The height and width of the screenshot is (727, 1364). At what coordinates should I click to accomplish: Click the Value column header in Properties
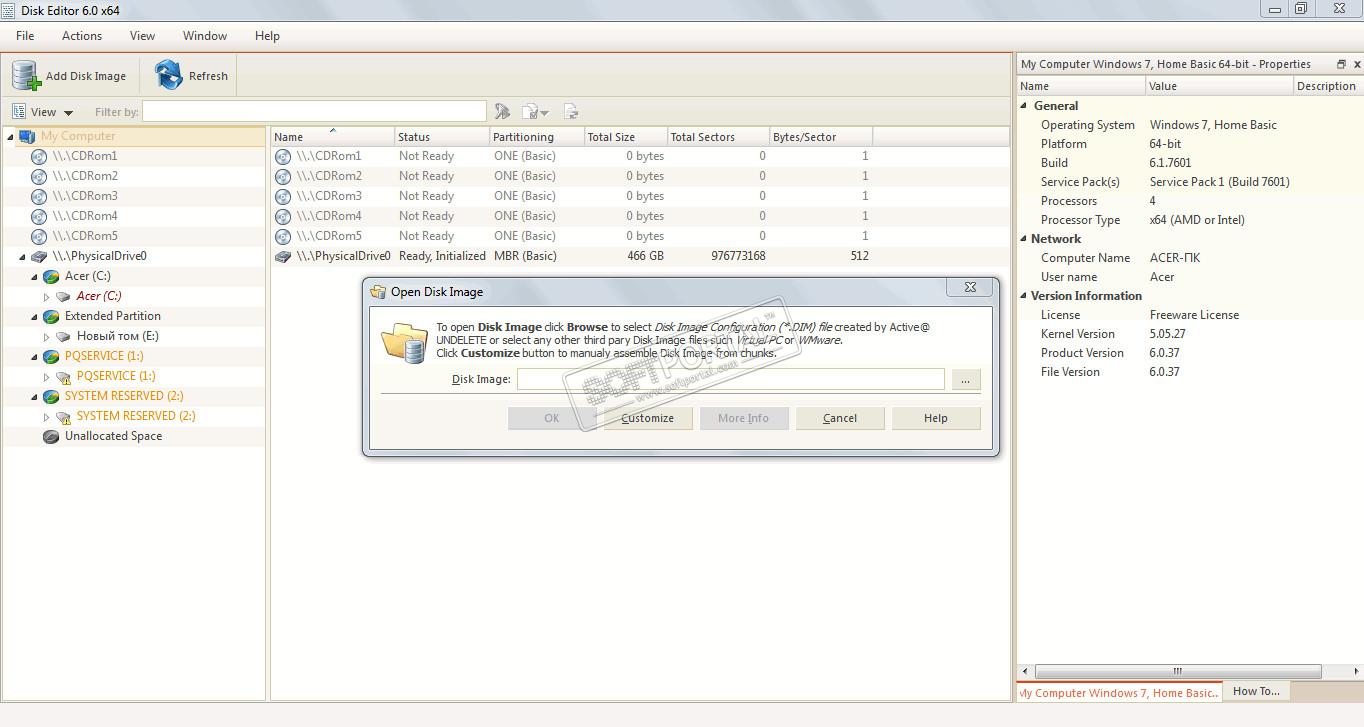(1219, 86)
